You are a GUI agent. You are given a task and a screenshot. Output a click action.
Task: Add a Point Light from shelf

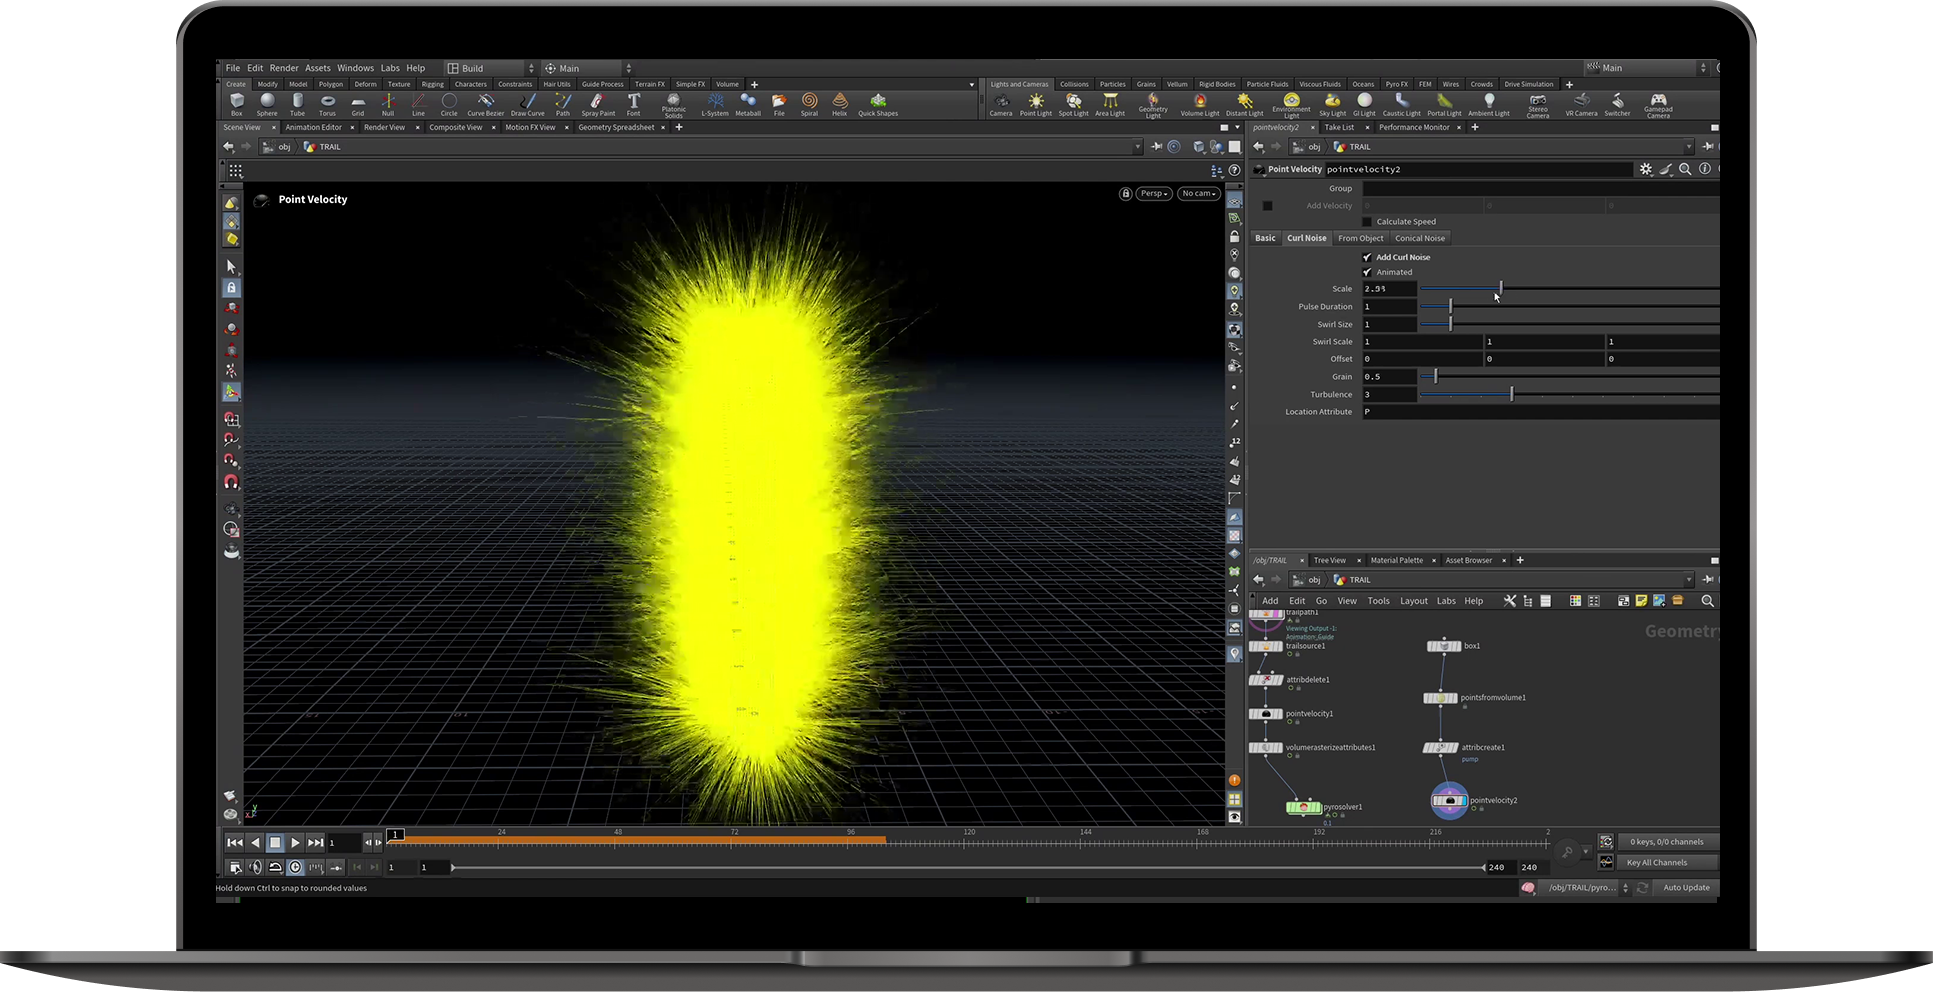pyautogui.click(x=1035, y=102)
